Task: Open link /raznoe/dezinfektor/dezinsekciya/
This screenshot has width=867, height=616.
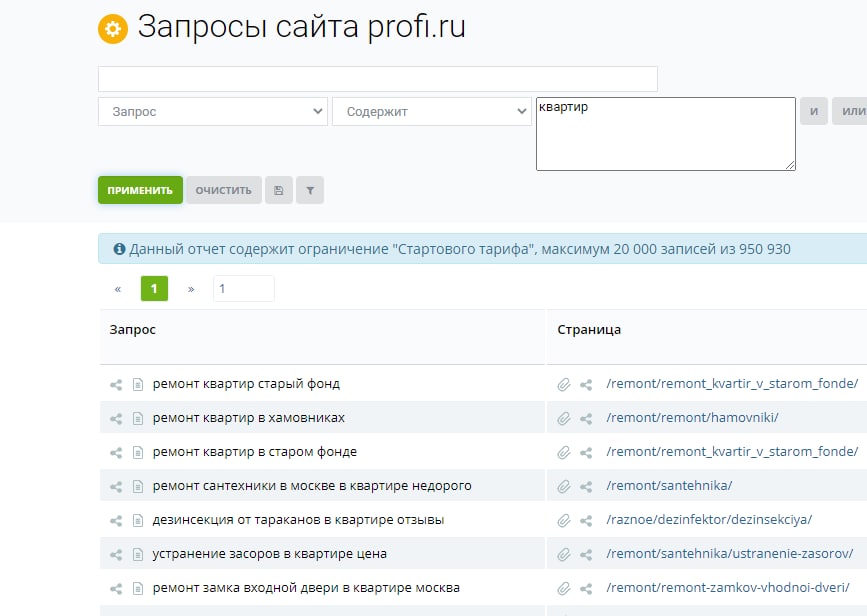Action: tap(709, 520)
